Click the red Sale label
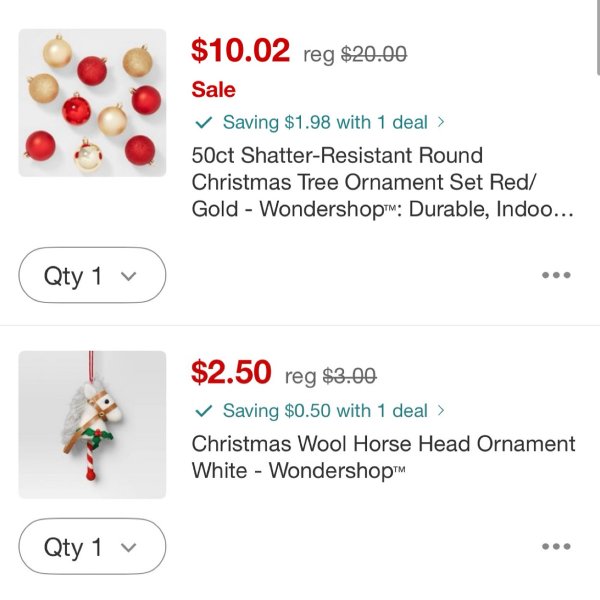The height and width of the screenshot is (600, 600). coord(213,90)
